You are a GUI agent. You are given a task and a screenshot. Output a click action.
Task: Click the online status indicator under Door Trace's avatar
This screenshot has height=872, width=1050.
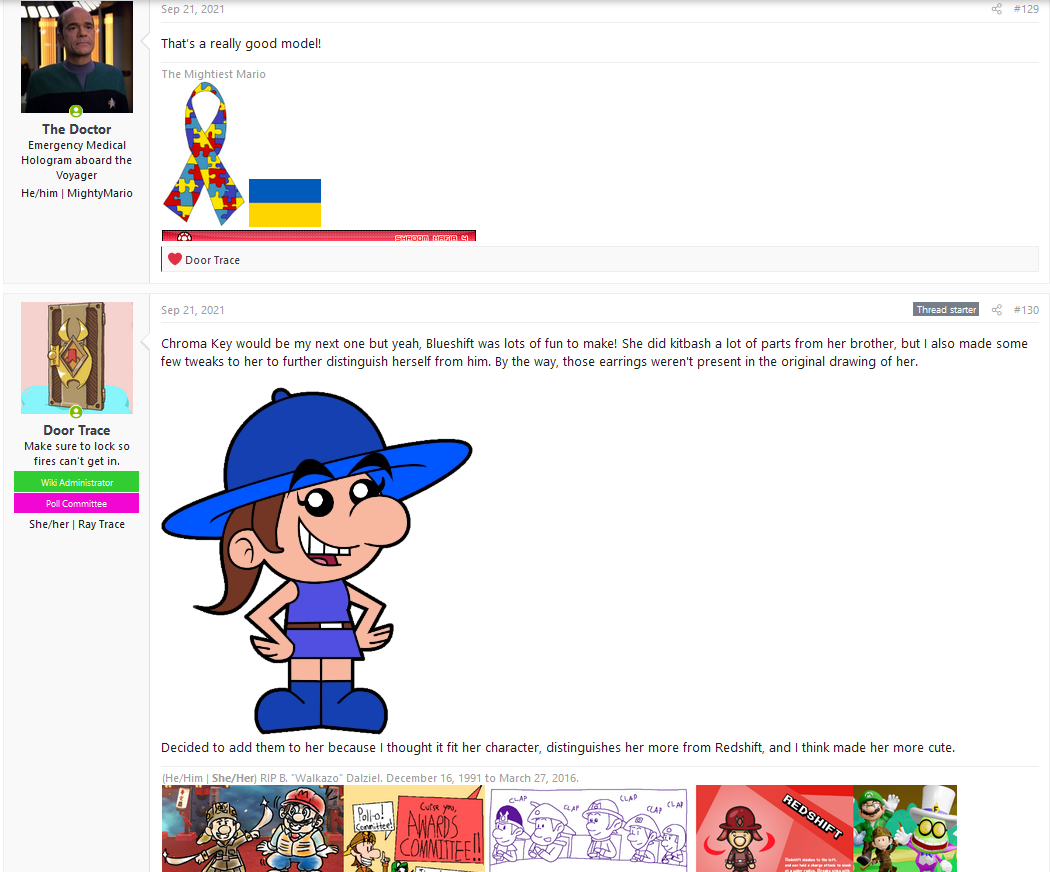tap(76, 412)
